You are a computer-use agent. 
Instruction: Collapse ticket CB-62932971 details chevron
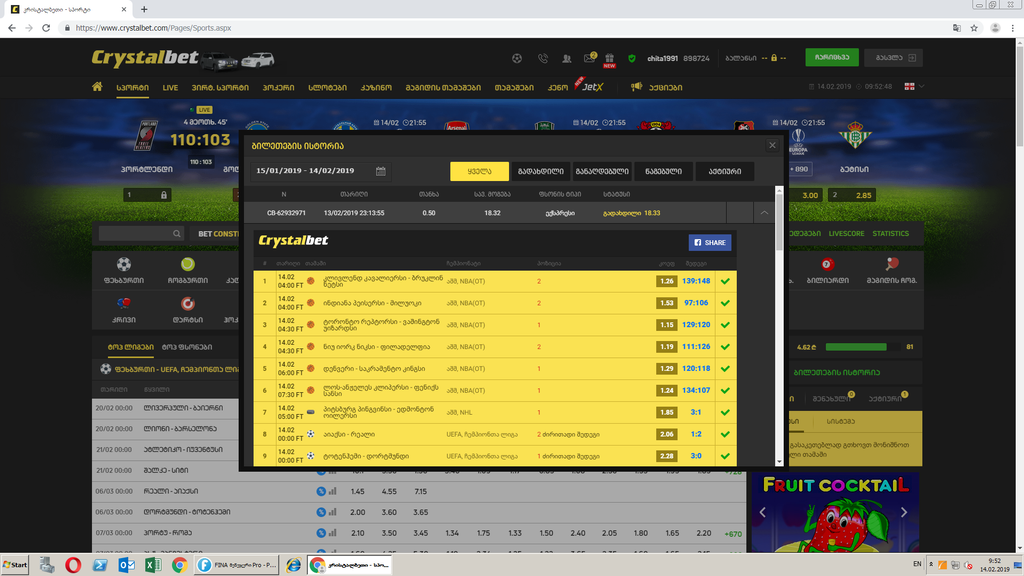click(x=764, y=213)
